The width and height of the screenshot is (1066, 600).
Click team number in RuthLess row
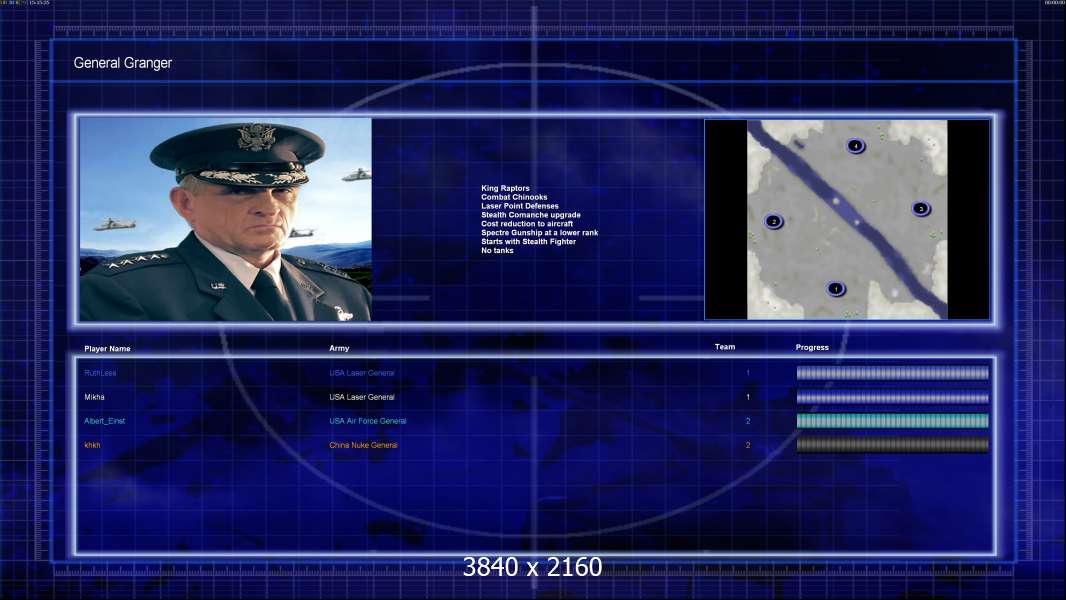[748, 373]
